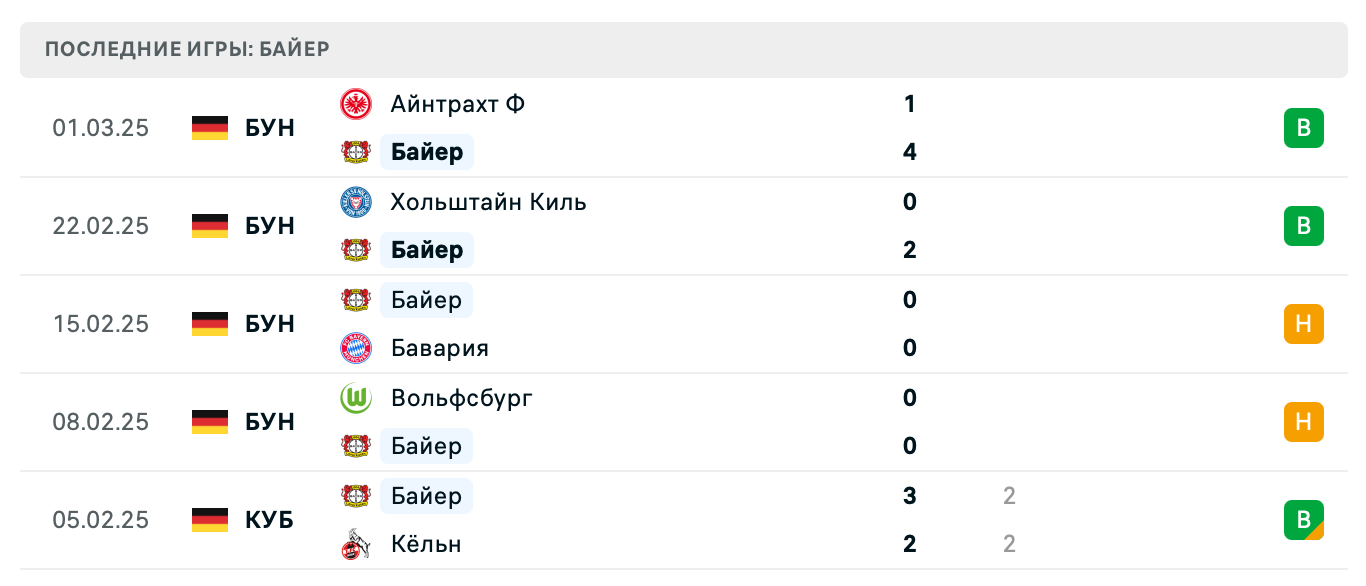Select the Köln goat club crest
The height and width of the screenshot is (586, 1366).
(357, 544)
